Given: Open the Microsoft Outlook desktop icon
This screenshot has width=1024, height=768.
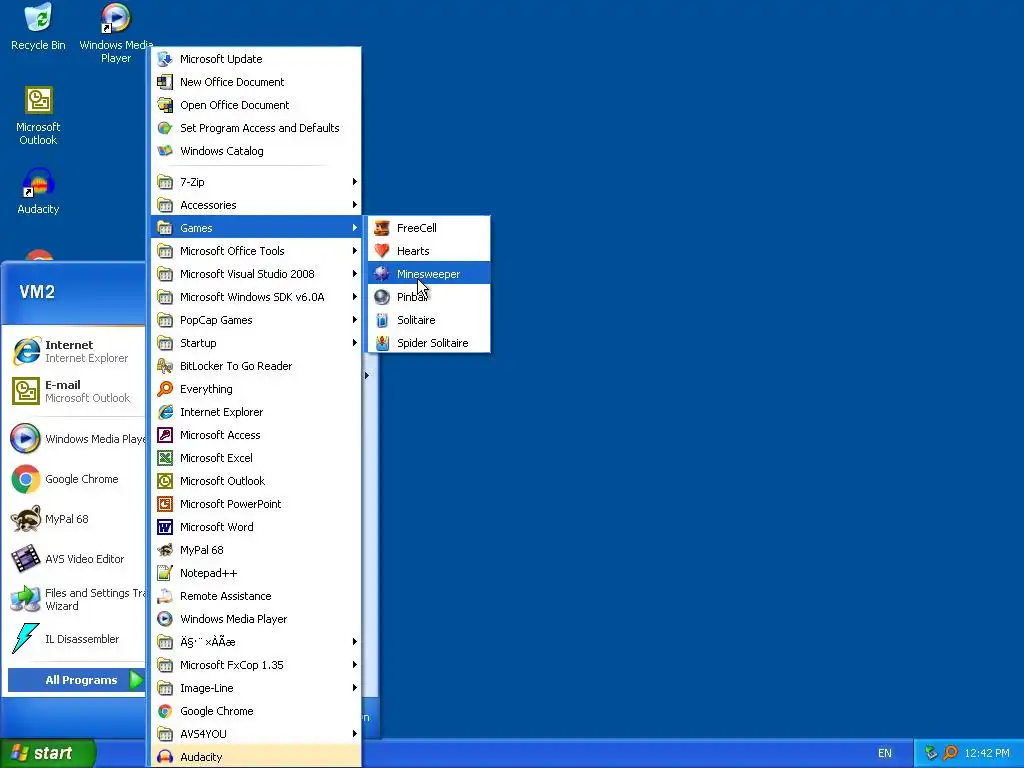Looking at the screenshot, I should tap(38, 116).
